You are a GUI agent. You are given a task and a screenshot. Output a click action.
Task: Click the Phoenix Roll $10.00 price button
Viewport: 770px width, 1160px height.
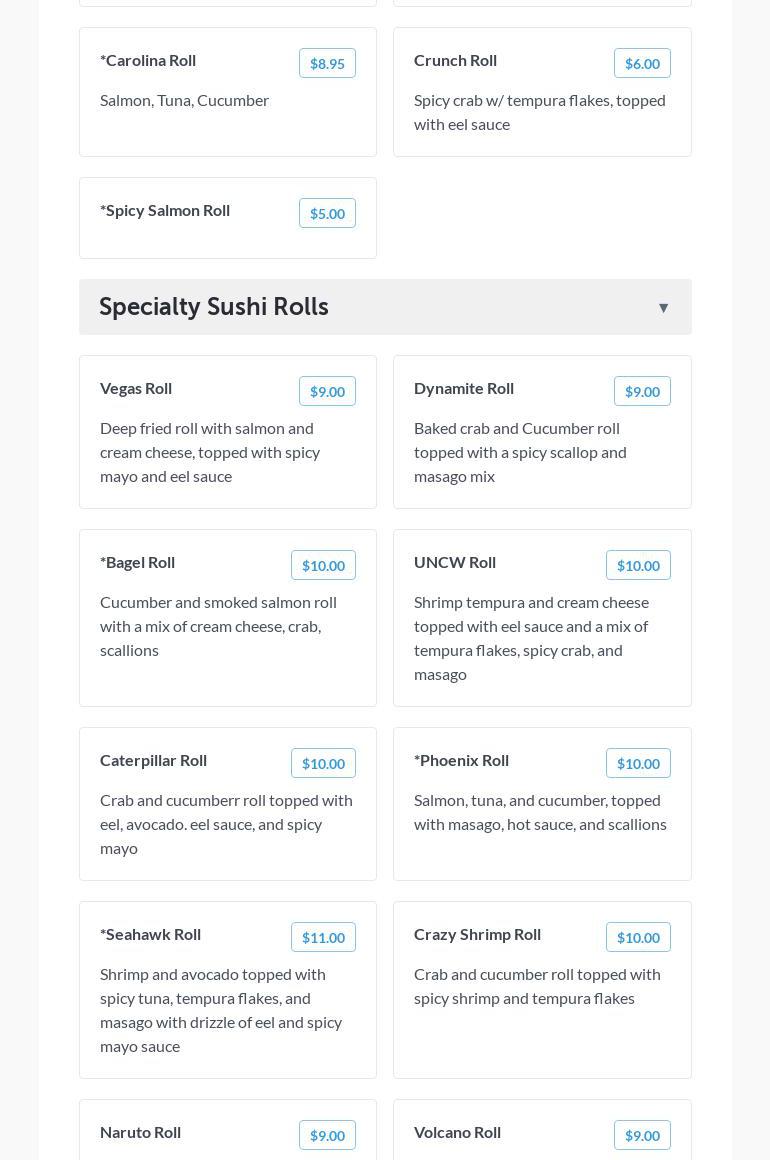(x=638, y=763)
